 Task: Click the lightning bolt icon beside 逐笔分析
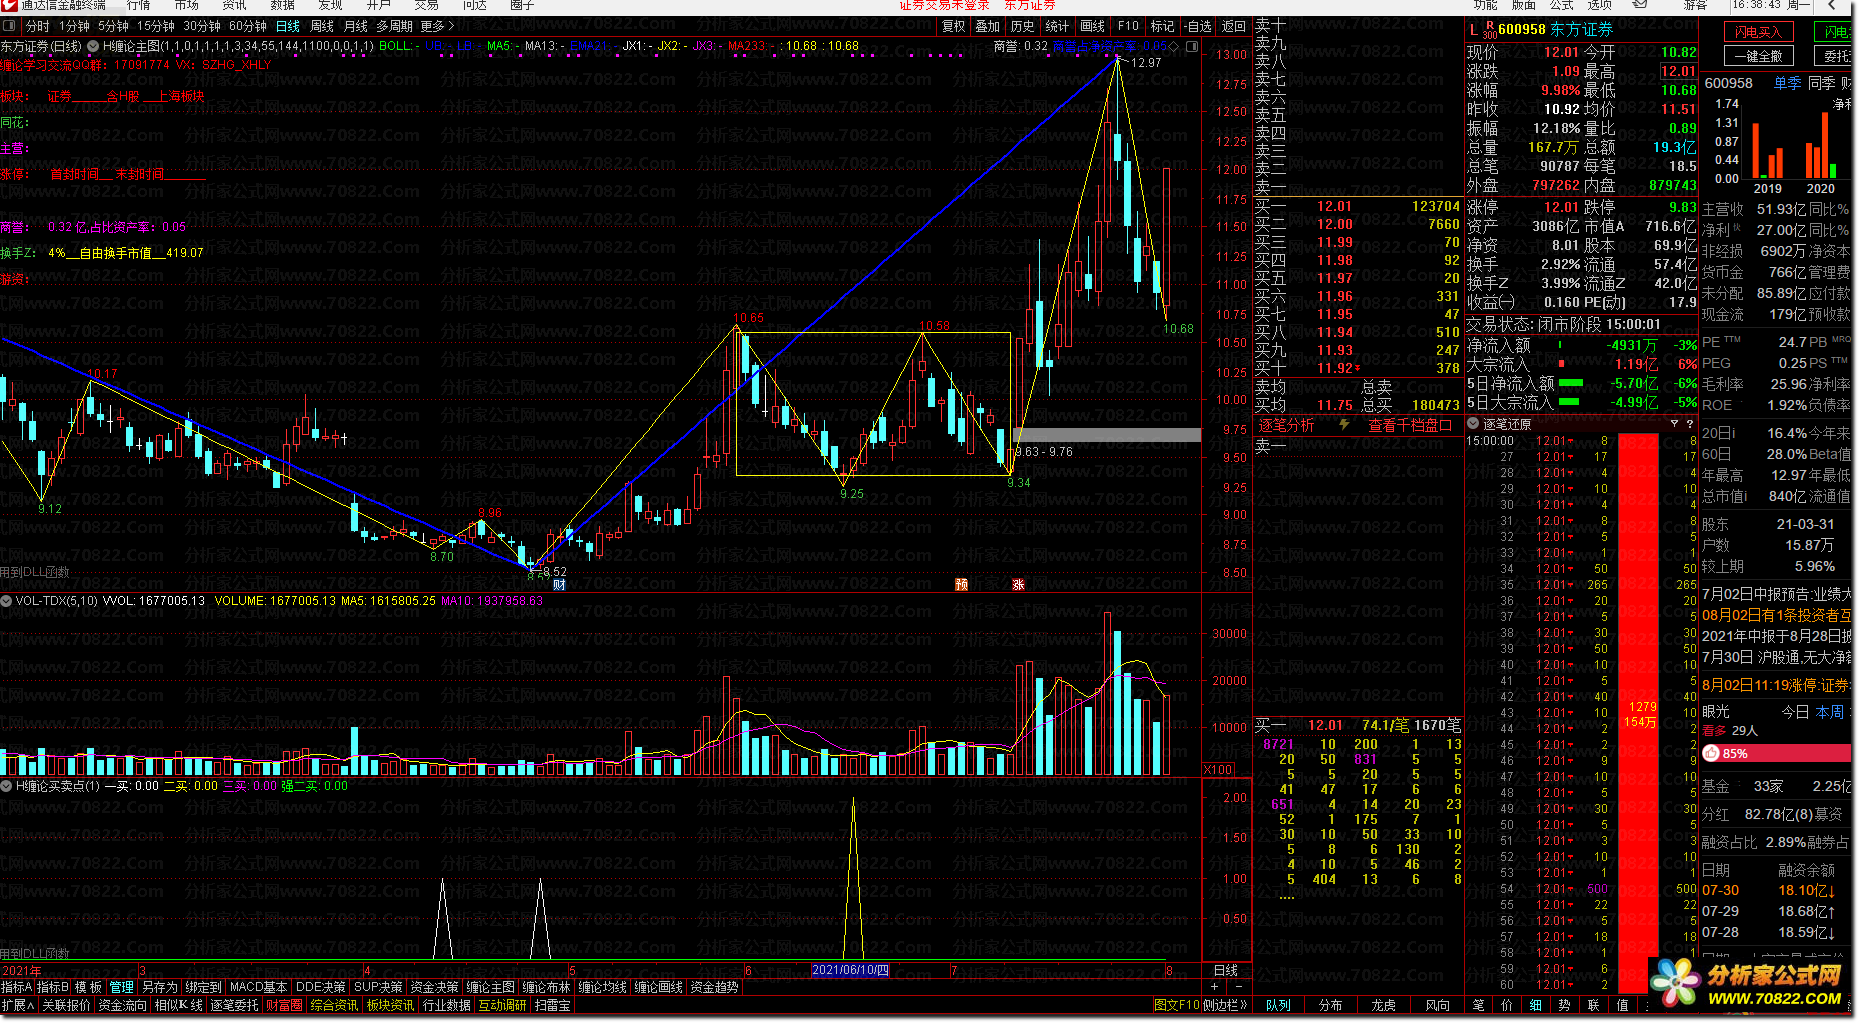coord(1344,425)
